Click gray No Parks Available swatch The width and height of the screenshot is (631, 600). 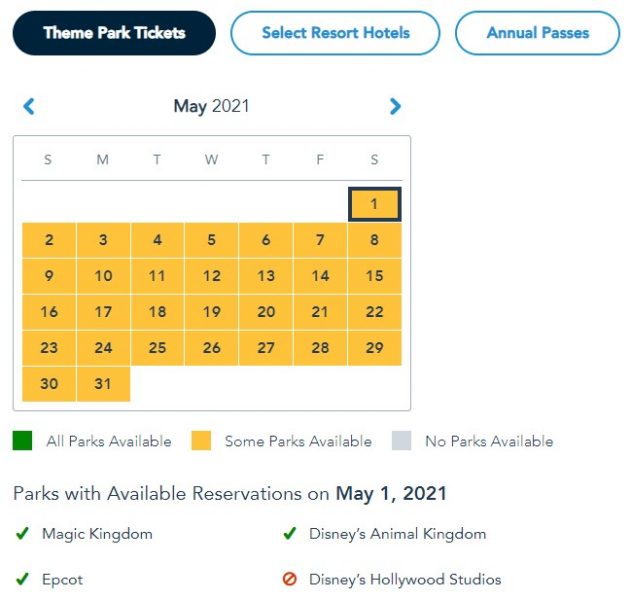tap(401, 440)
